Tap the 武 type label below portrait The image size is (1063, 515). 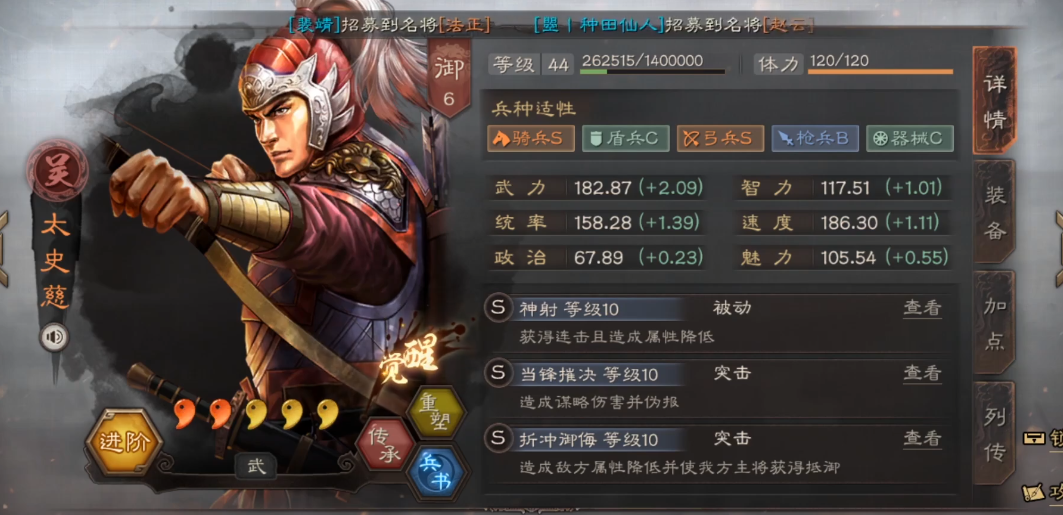tap(256, 466)
